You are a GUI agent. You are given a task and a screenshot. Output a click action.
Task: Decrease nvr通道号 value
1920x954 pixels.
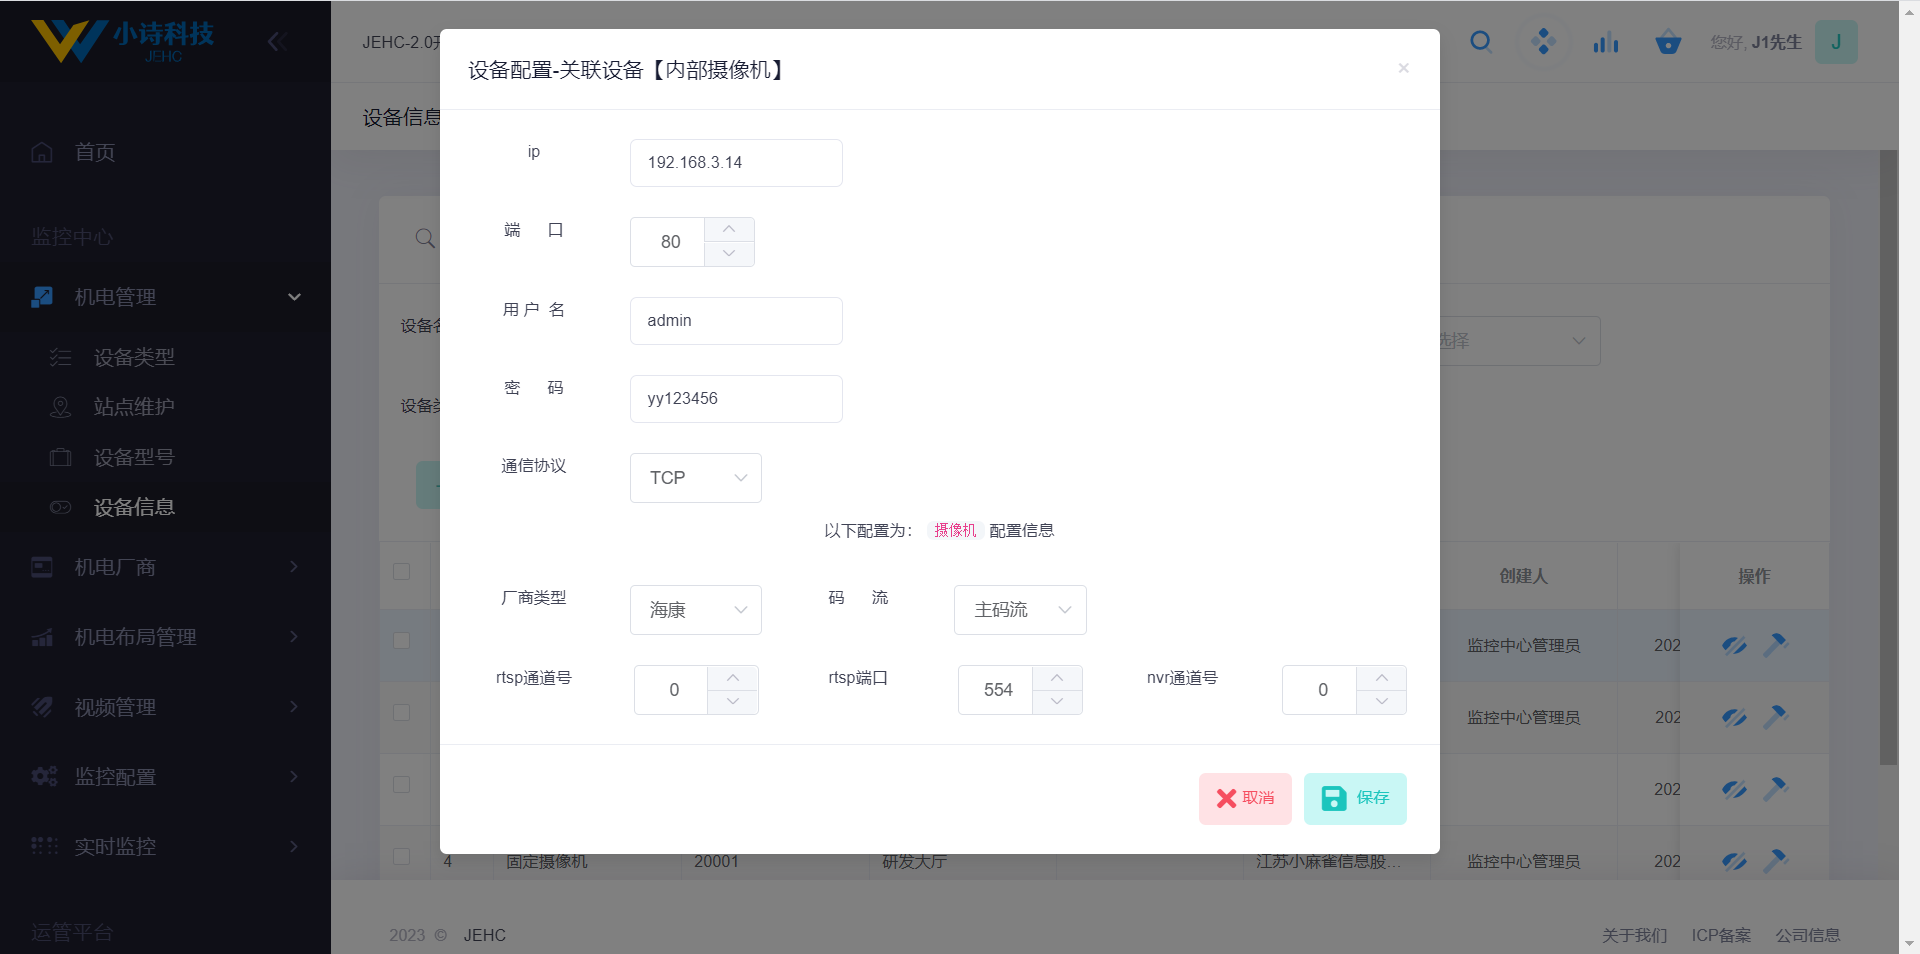click(x=1381, y=702)
